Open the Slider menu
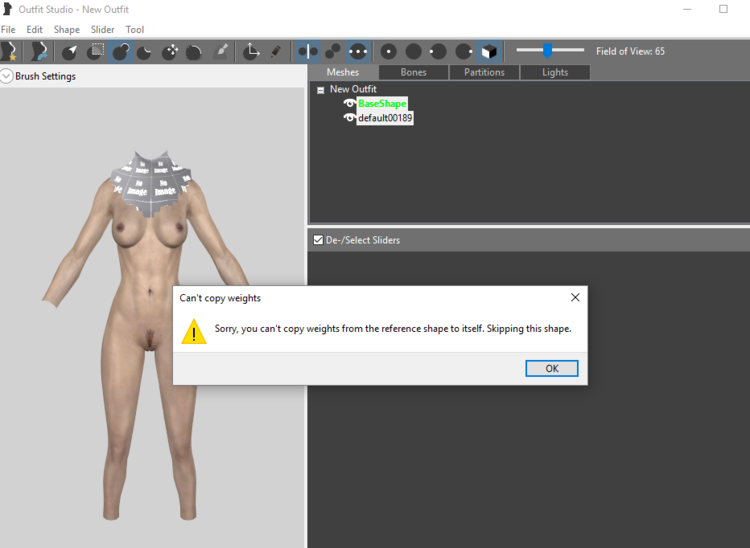This screenshot has width=750, height=548. [x=102, y=30]
